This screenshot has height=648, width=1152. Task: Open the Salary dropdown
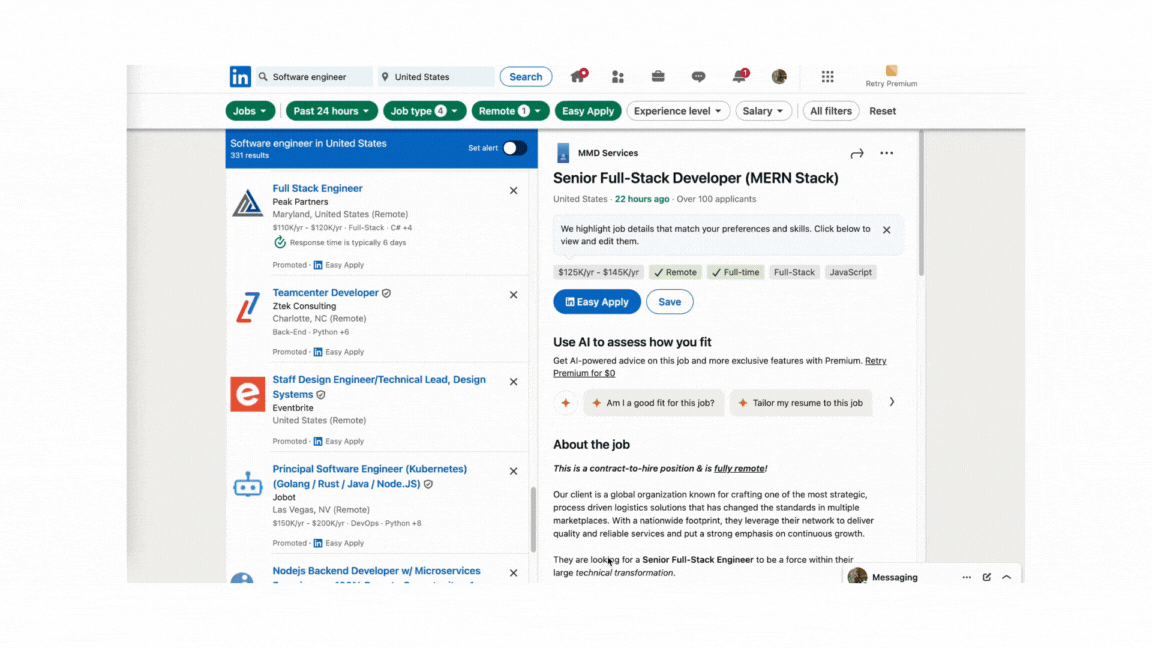[763, 111]
